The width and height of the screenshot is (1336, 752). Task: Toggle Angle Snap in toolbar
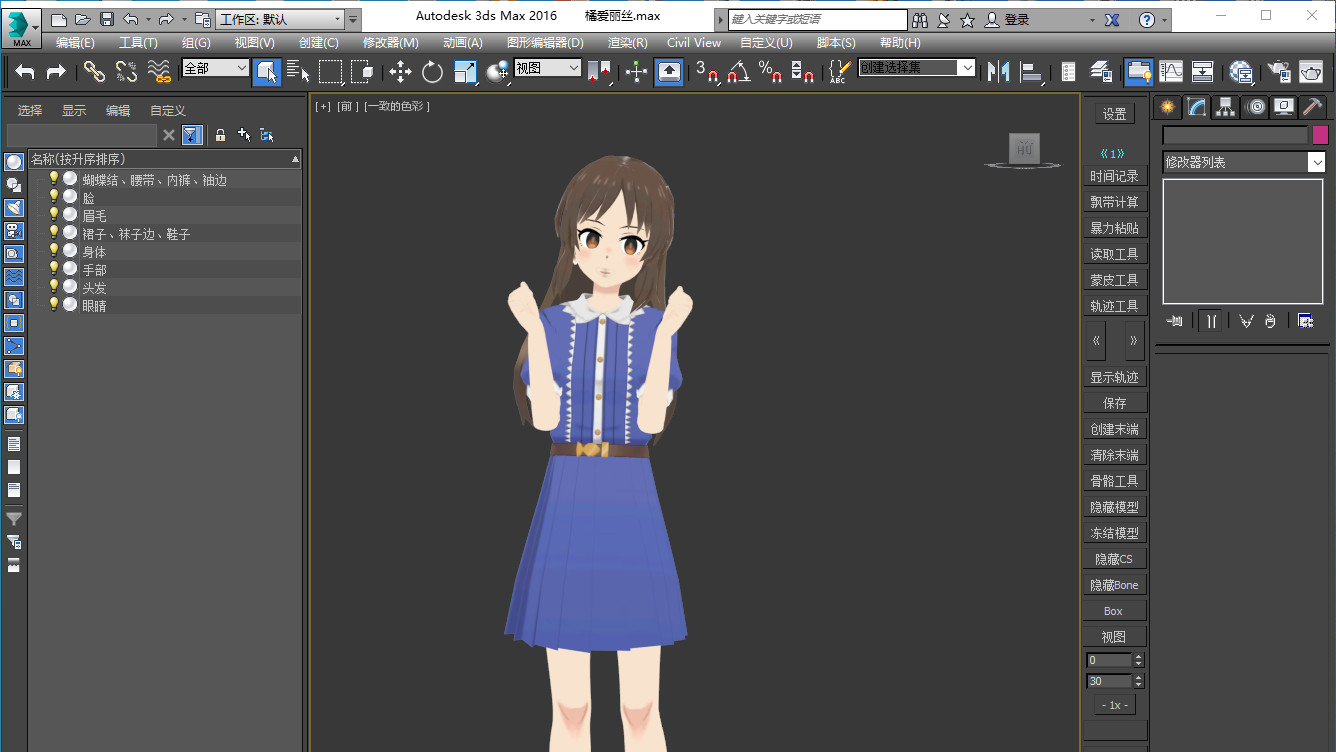coord(739,71)
